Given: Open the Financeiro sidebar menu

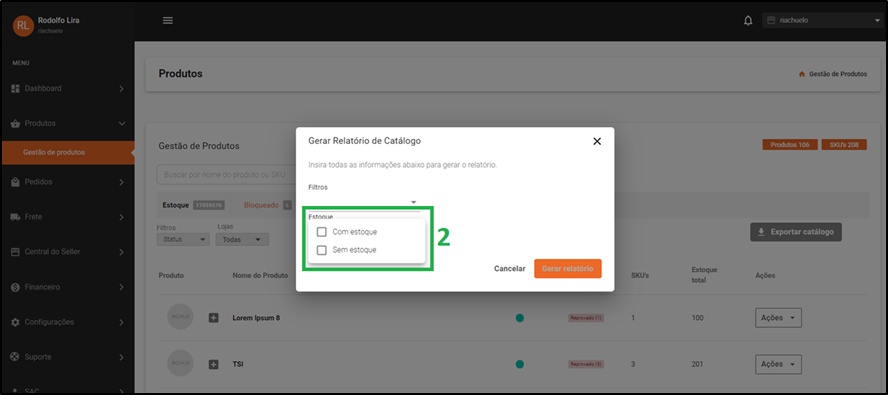Looking at the screenshot, I should point(67,287).
